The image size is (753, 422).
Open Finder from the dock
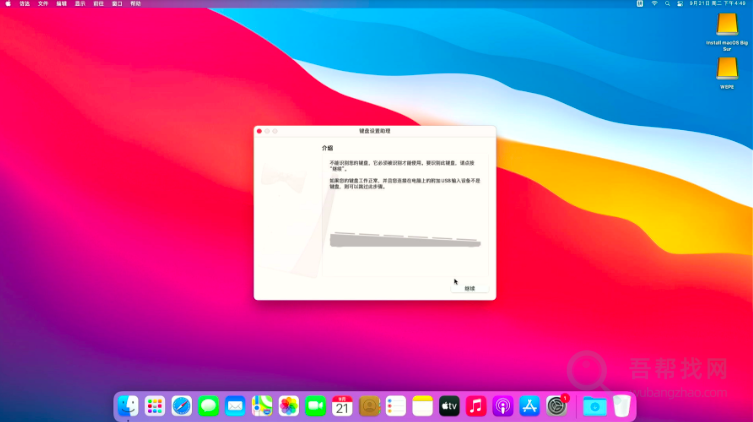[x=128, y=406]
